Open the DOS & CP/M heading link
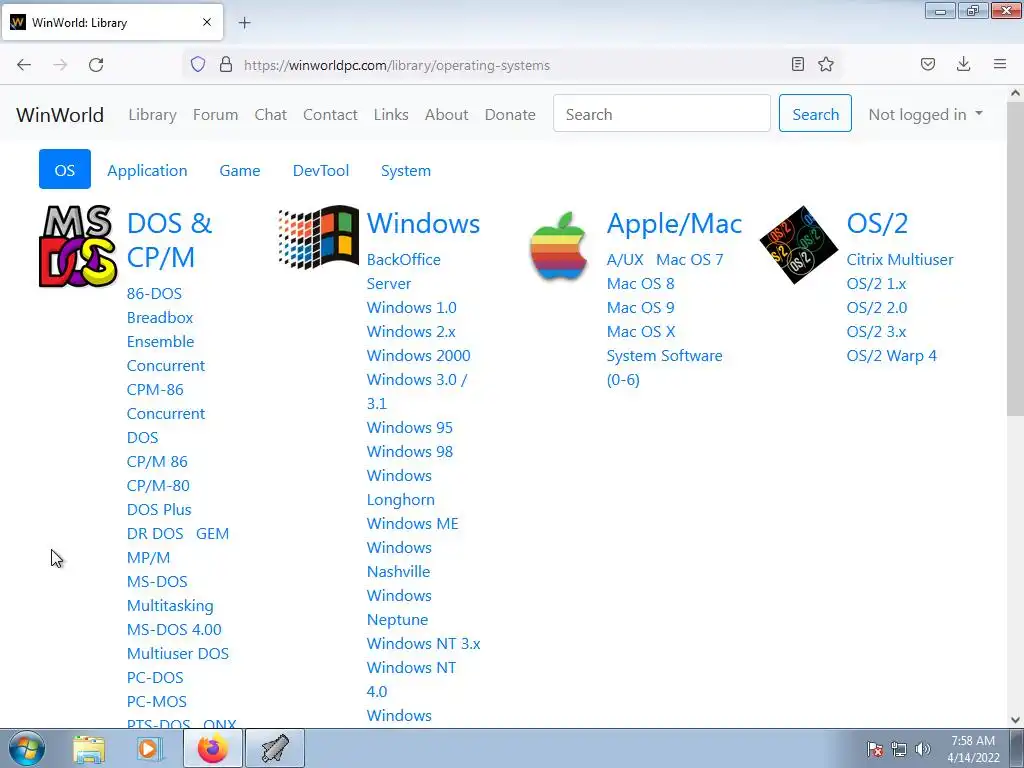Screen dimensions: 1024x768 pos(169,240)
